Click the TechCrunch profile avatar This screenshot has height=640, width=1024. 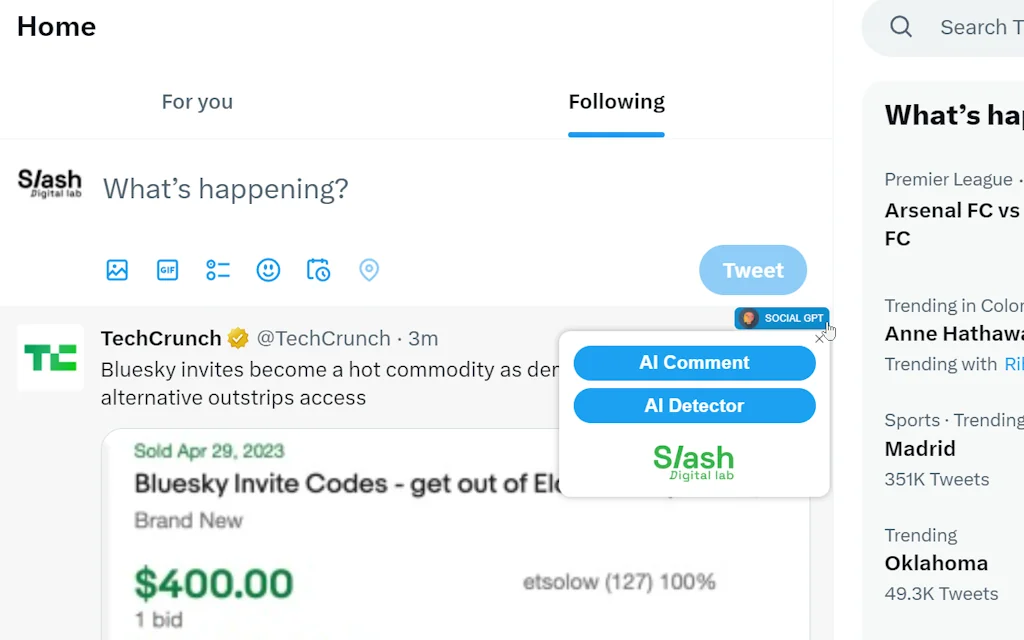point(49,357)
